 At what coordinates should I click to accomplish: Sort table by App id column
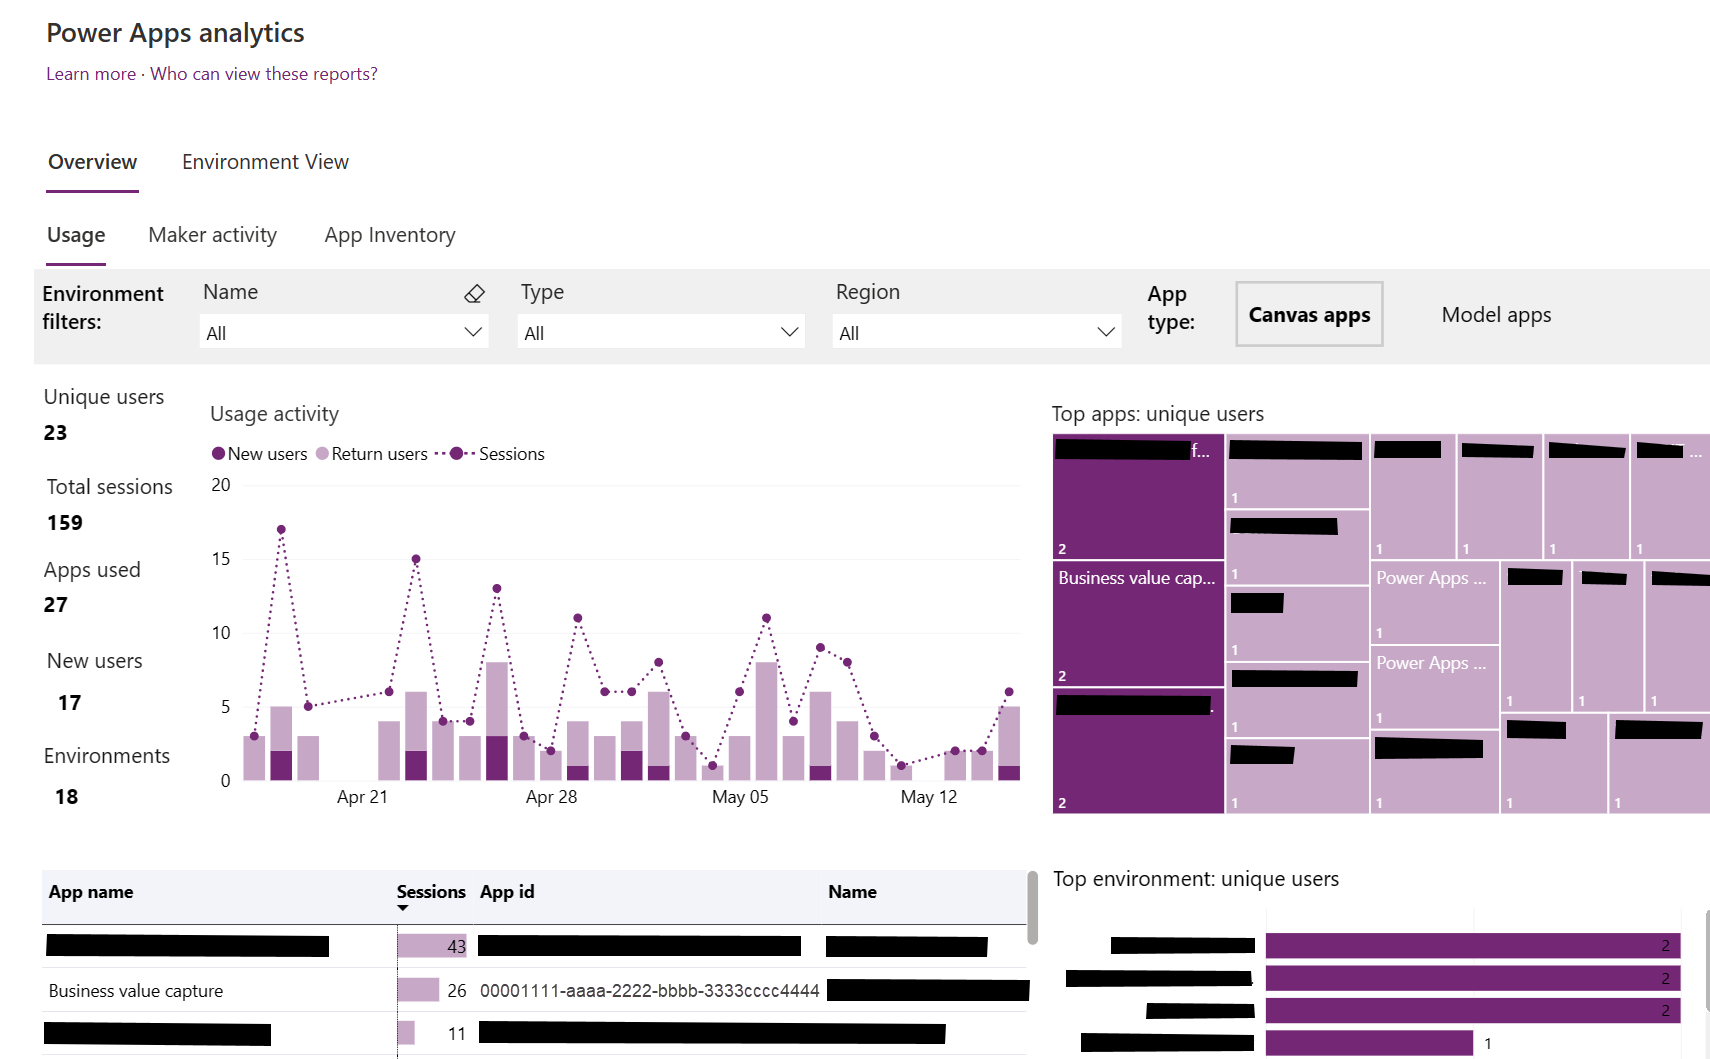(507, 892)
